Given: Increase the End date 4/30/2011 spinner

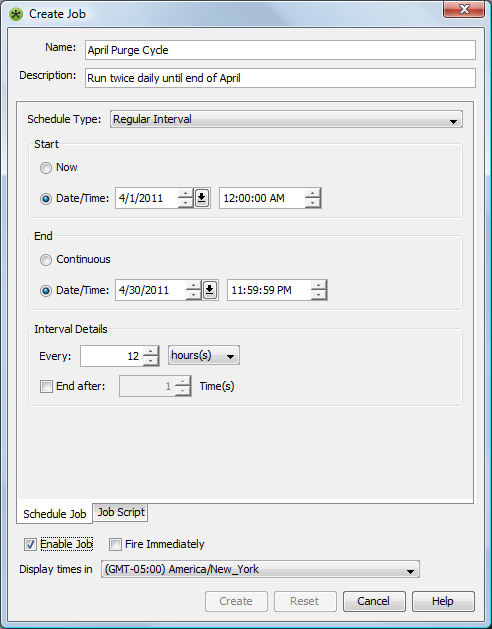Looking at the screenshot, I should pyautogui.click(x=193, y=285).
